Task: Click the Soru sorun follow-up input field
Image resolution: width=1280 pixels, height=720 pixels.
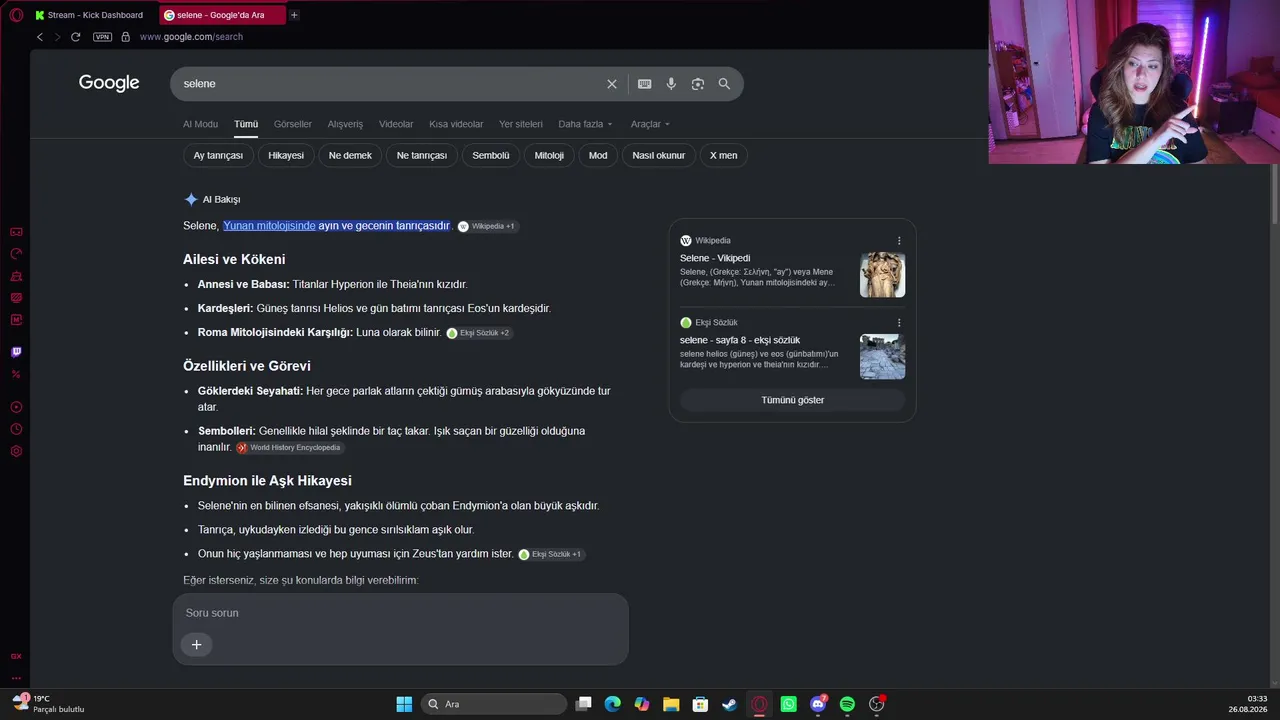Action: pos(400,613)
